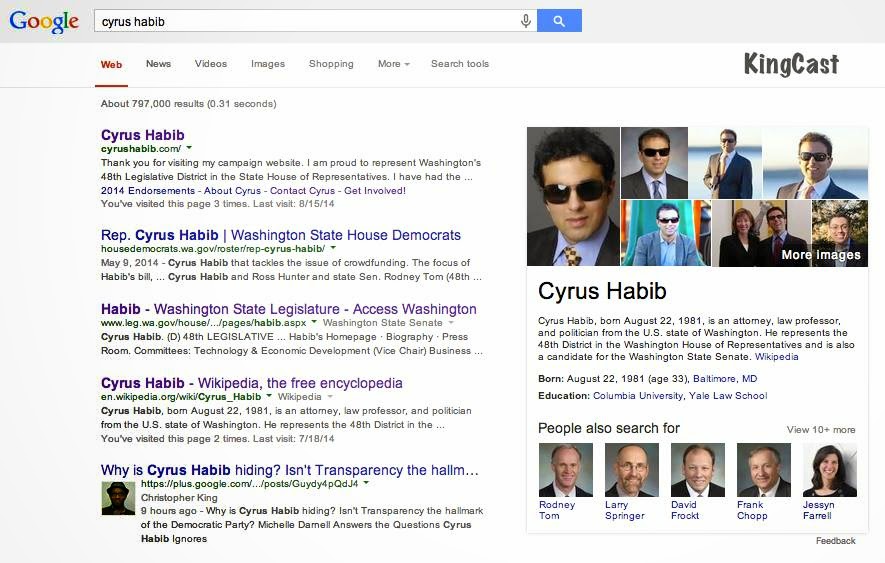Expand arrow next to cyrushabib.com URL
The height and width of the screenshot is (563, 885).
189,148
